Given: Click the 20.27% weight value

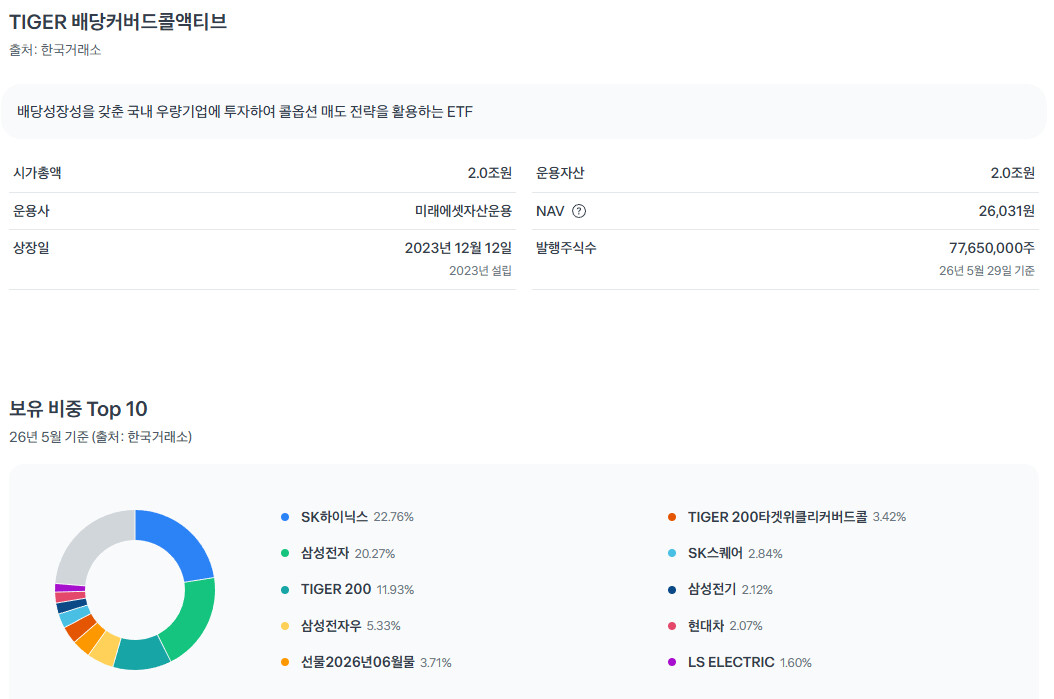Looking at the screenshot, I should tap(374, 554).
